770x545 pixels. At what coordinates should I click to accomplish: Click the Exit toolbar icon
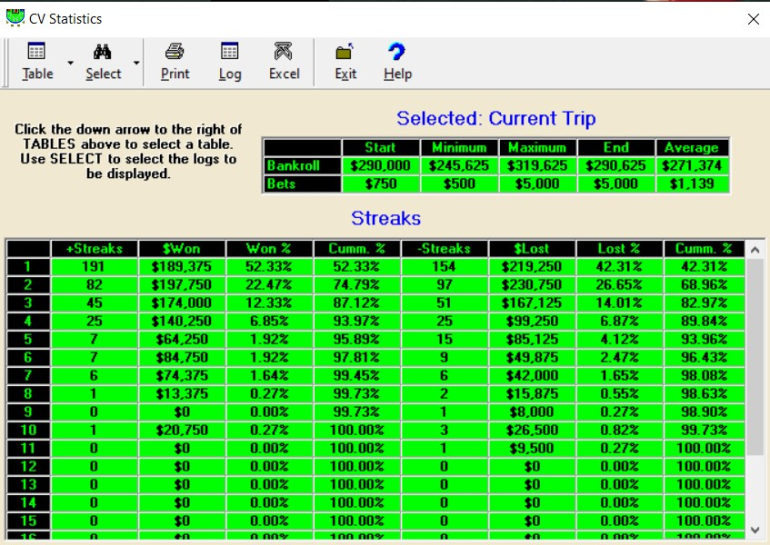point(345,53)
